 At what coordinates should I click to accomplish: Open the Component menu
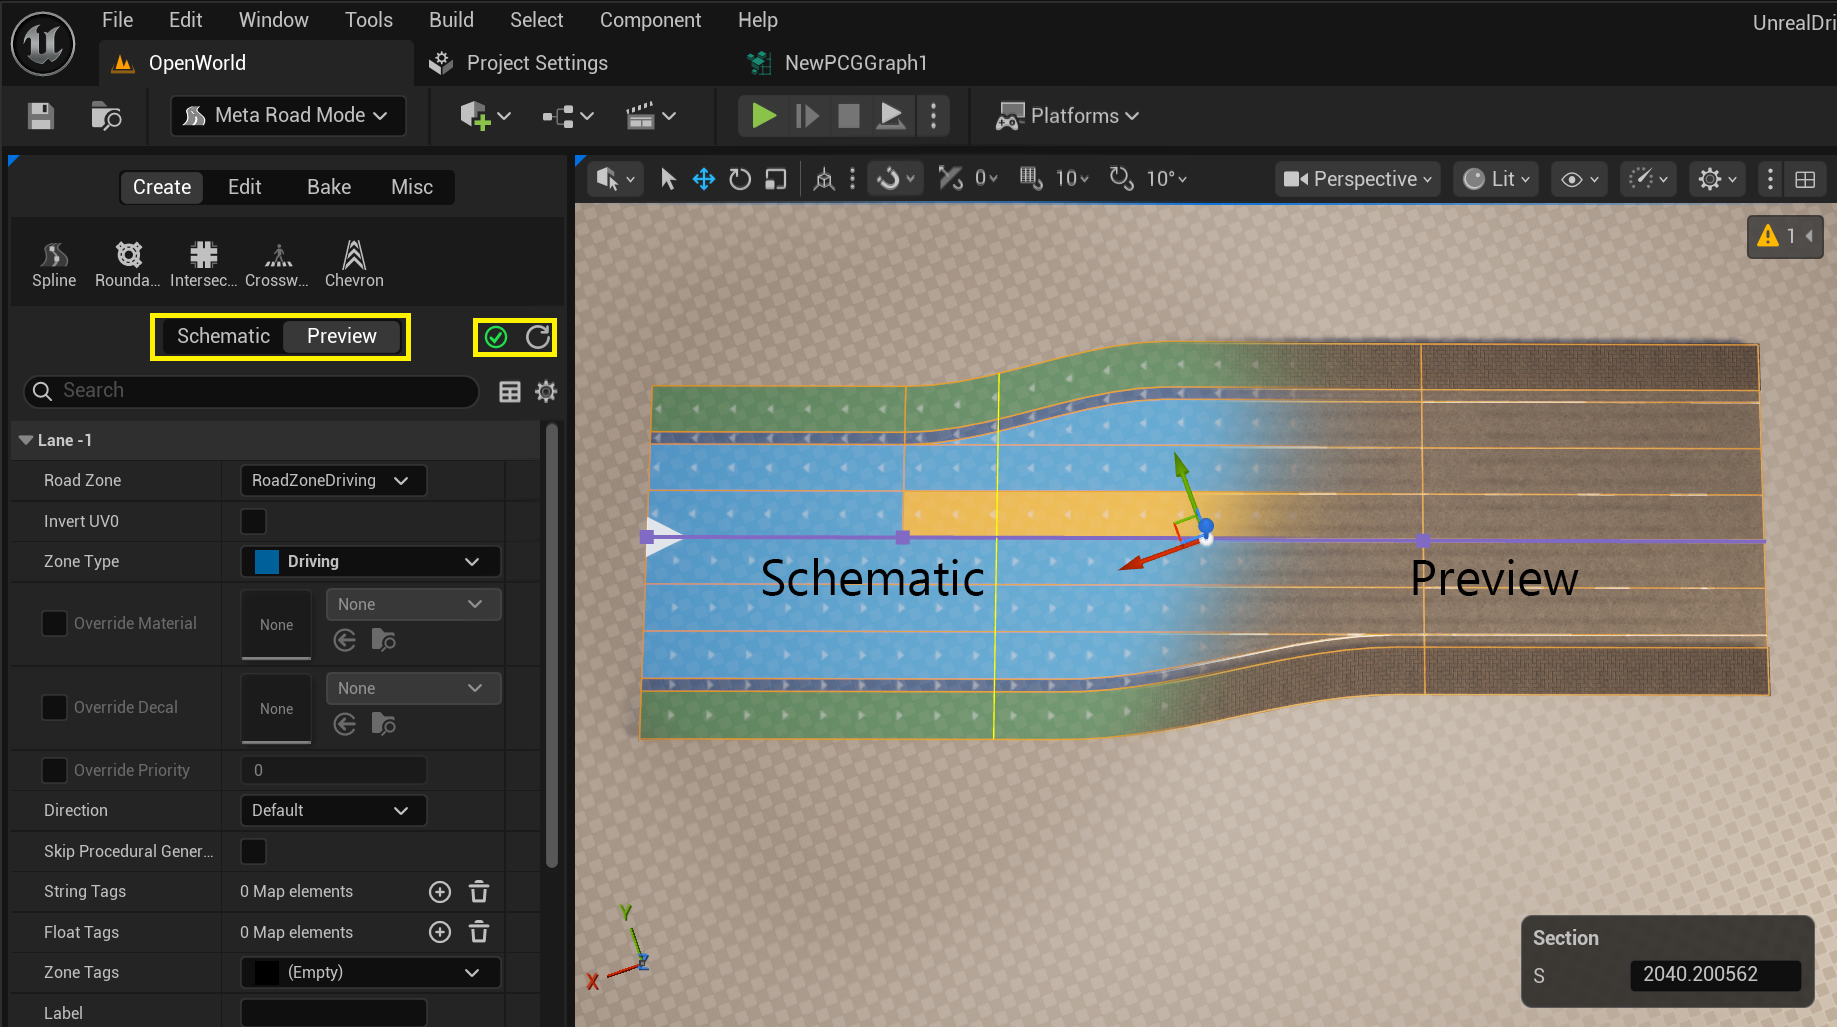click(x=650, y=20)
